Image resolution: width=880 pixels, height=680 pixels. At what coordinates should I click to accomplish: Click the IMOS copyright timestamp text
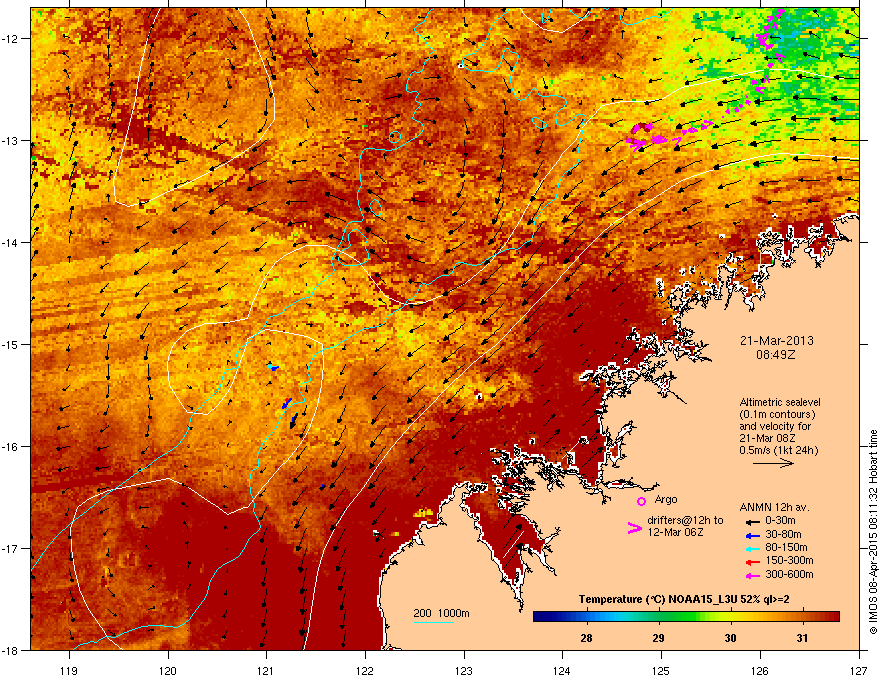coord(873,532)
